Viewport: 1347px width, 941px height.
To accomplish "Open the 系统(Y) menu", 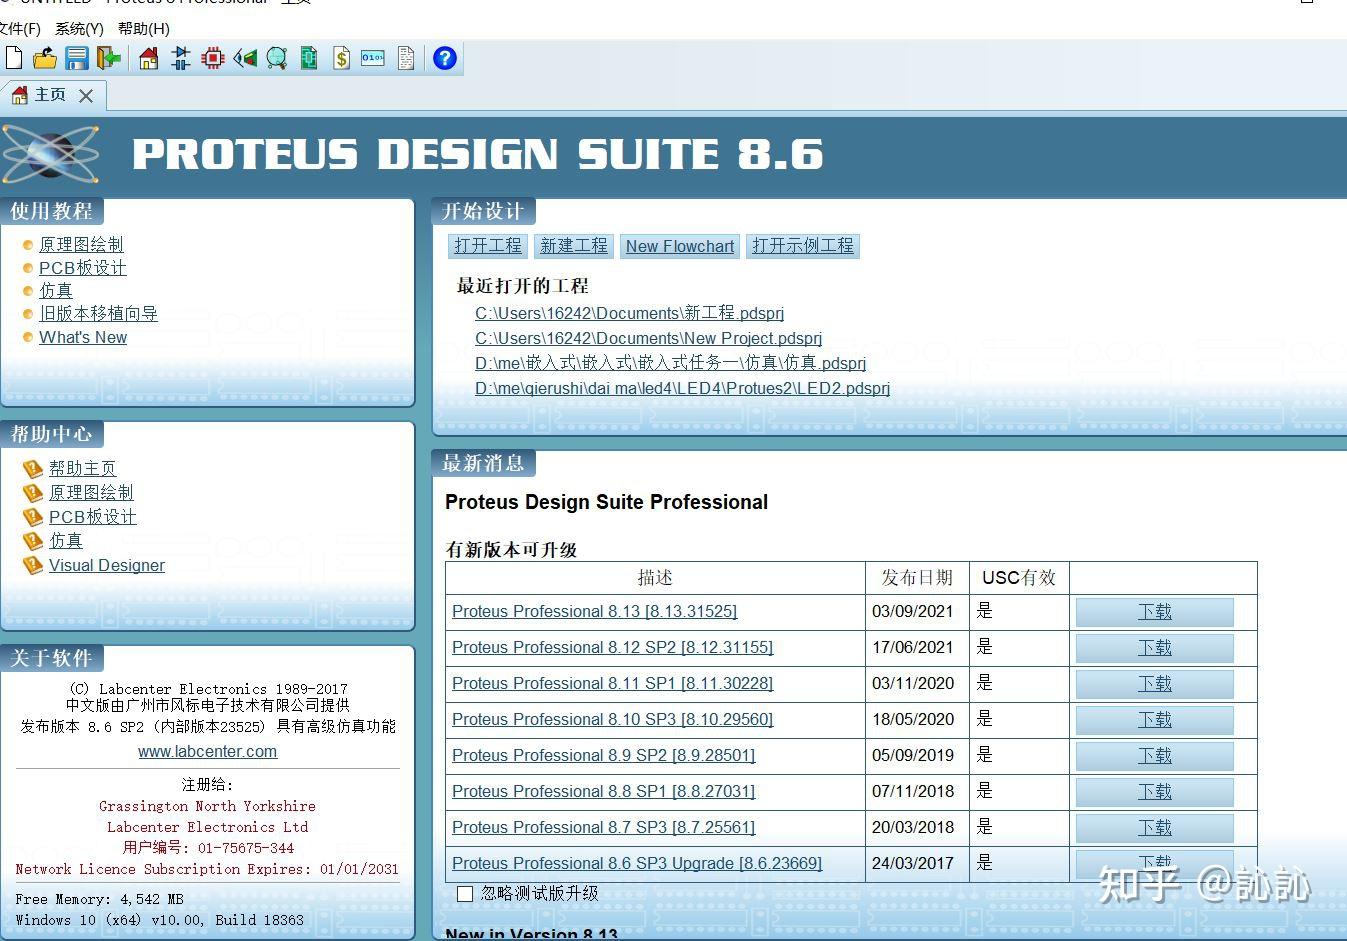I will [x=79, y=29].
